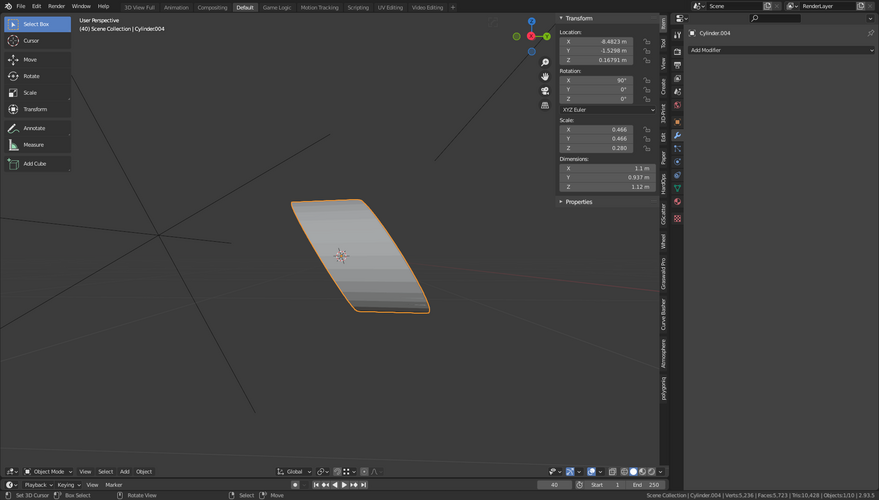Open the Object Mode dropdown
Screen dimensions: 879x500
point(48,471)
